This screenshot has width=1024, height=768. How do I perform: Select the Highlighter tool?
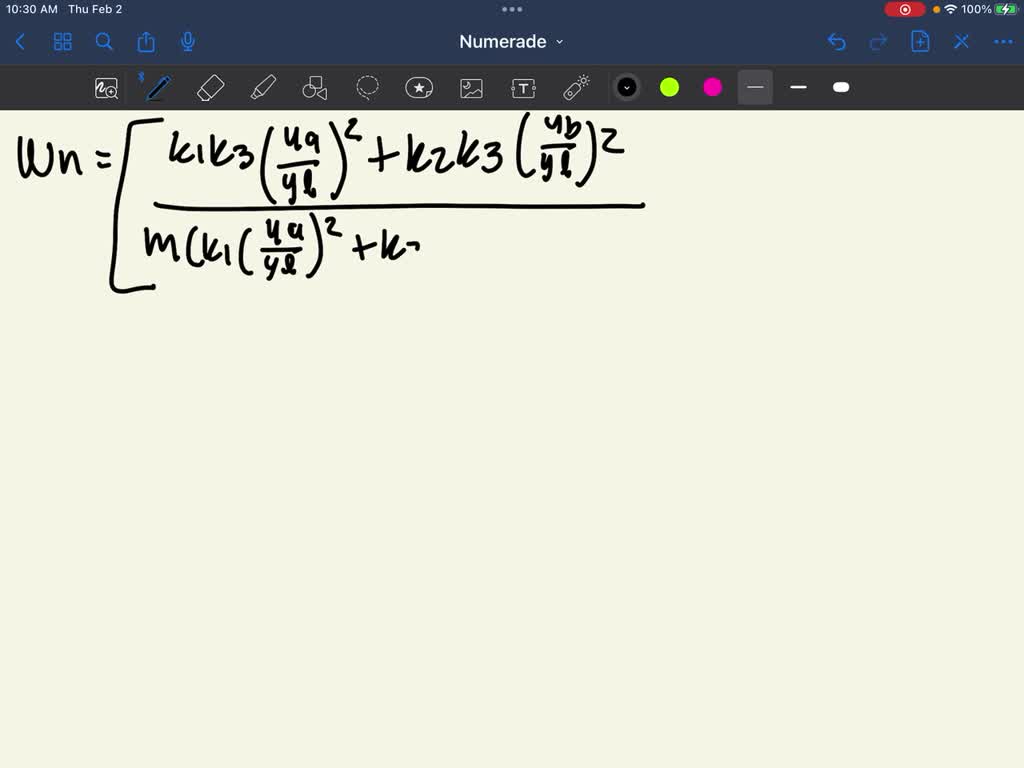pos(263,88)
